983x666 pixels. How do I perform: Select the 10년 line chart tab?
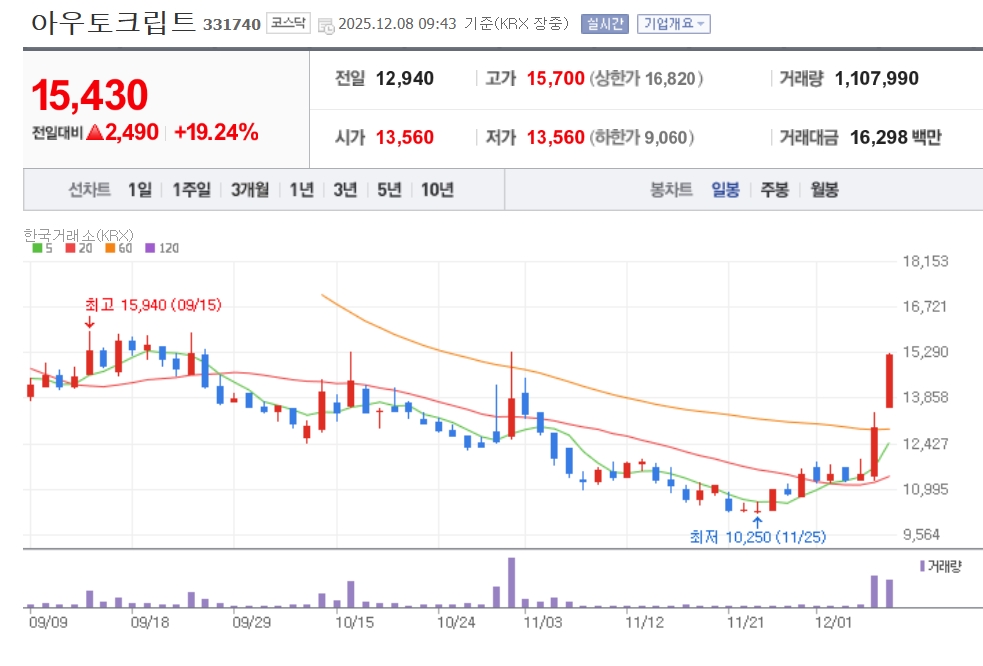[x=437, y=189]
